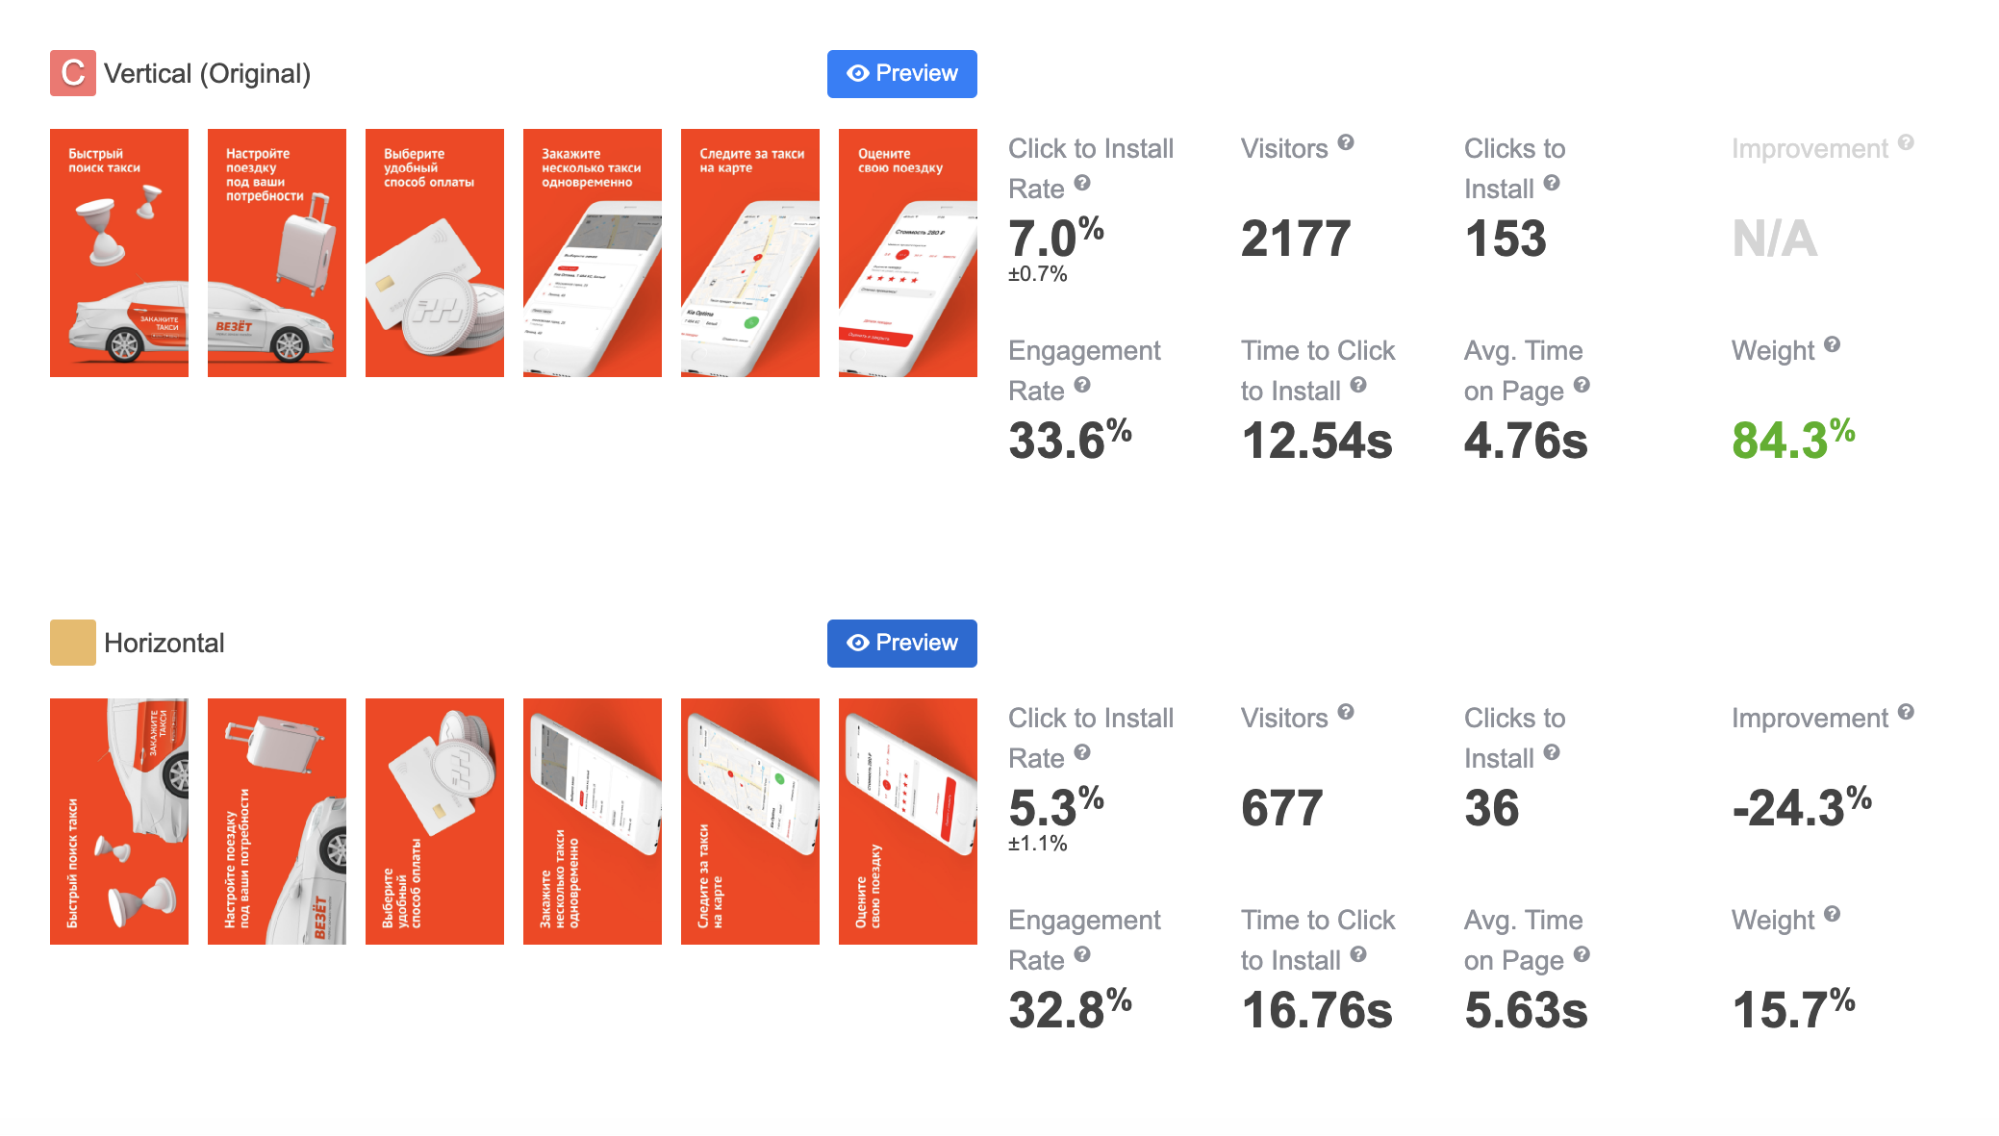Select the first screenshot thumbnail Horizontal

(x=122, y=821)
